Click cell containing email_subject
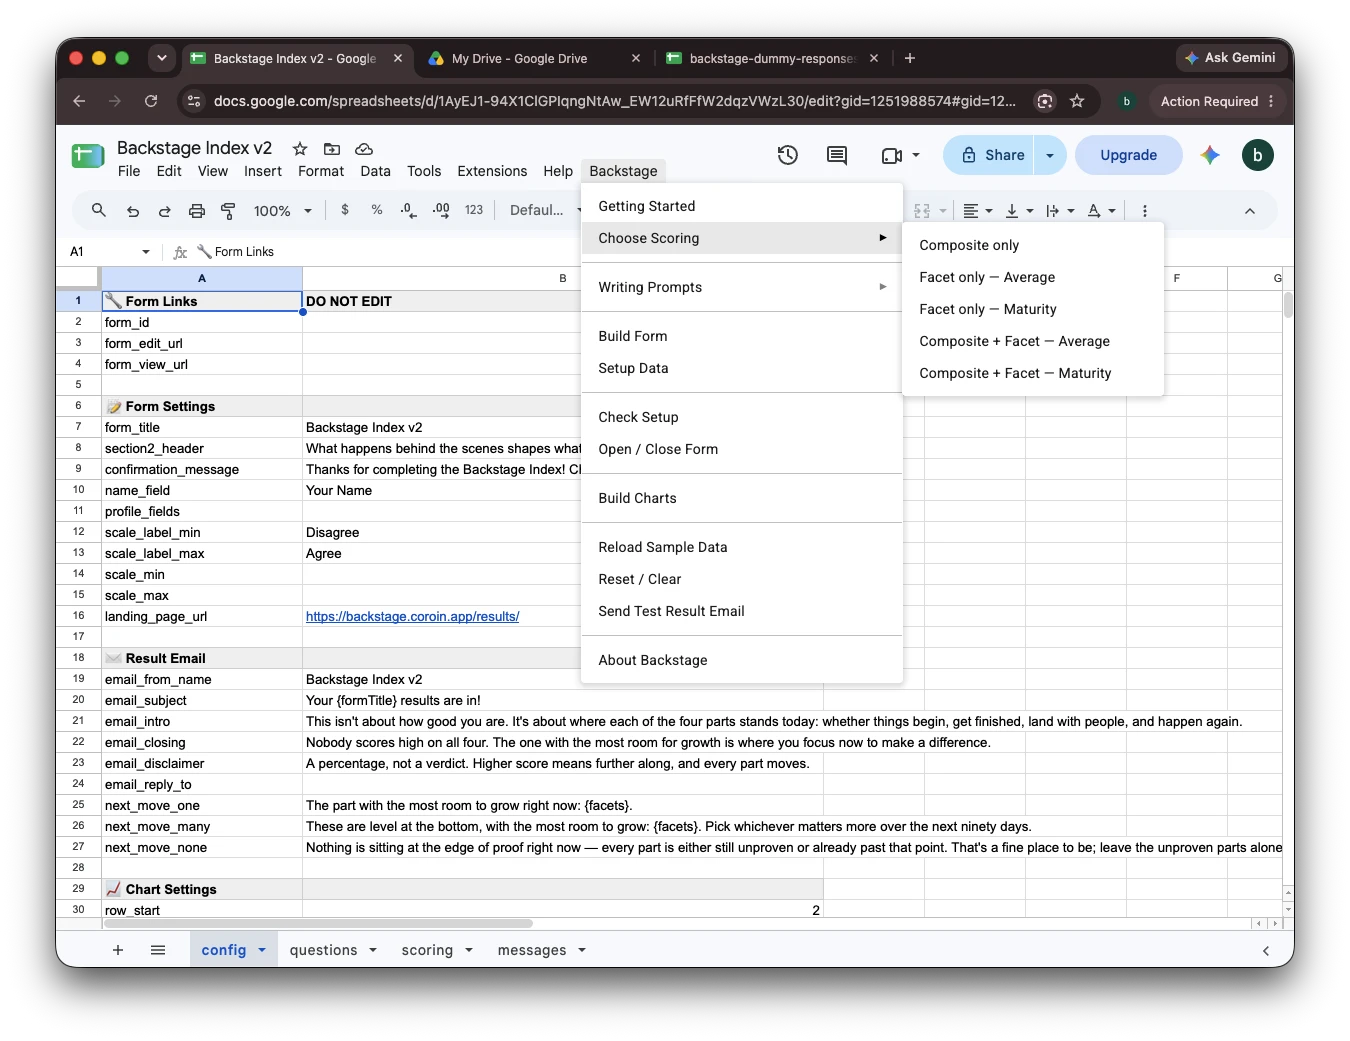Image resolution: width=1350 pixels, height=1041 pixels. tap(202, 700)
